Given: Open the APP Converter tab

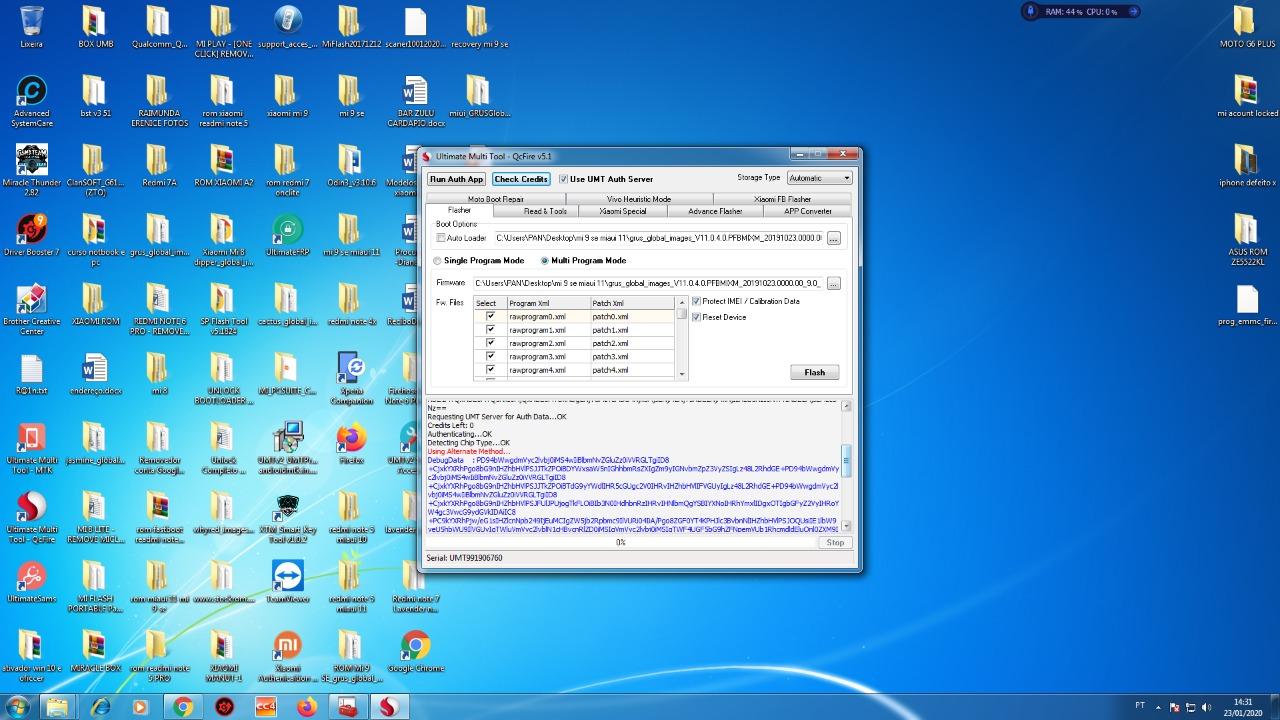Looking at the screenshot, I should [807, 211].
